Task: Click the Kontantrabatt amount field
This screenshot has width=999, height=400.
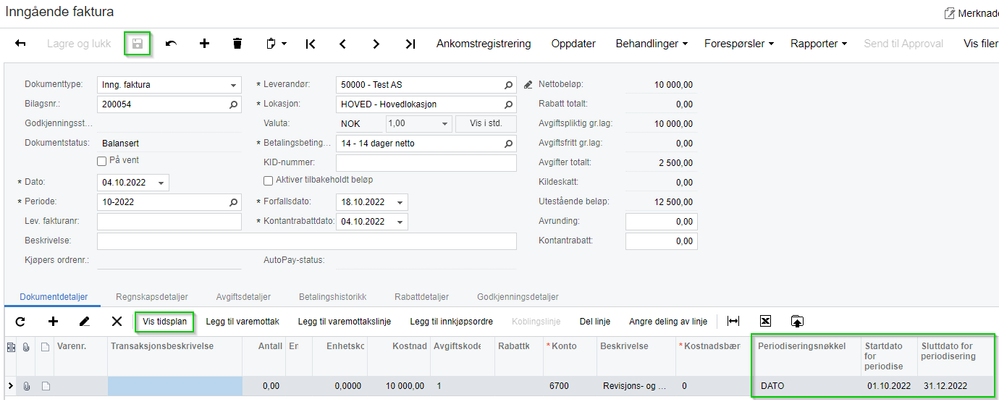Action: click(x=661, y=241)
